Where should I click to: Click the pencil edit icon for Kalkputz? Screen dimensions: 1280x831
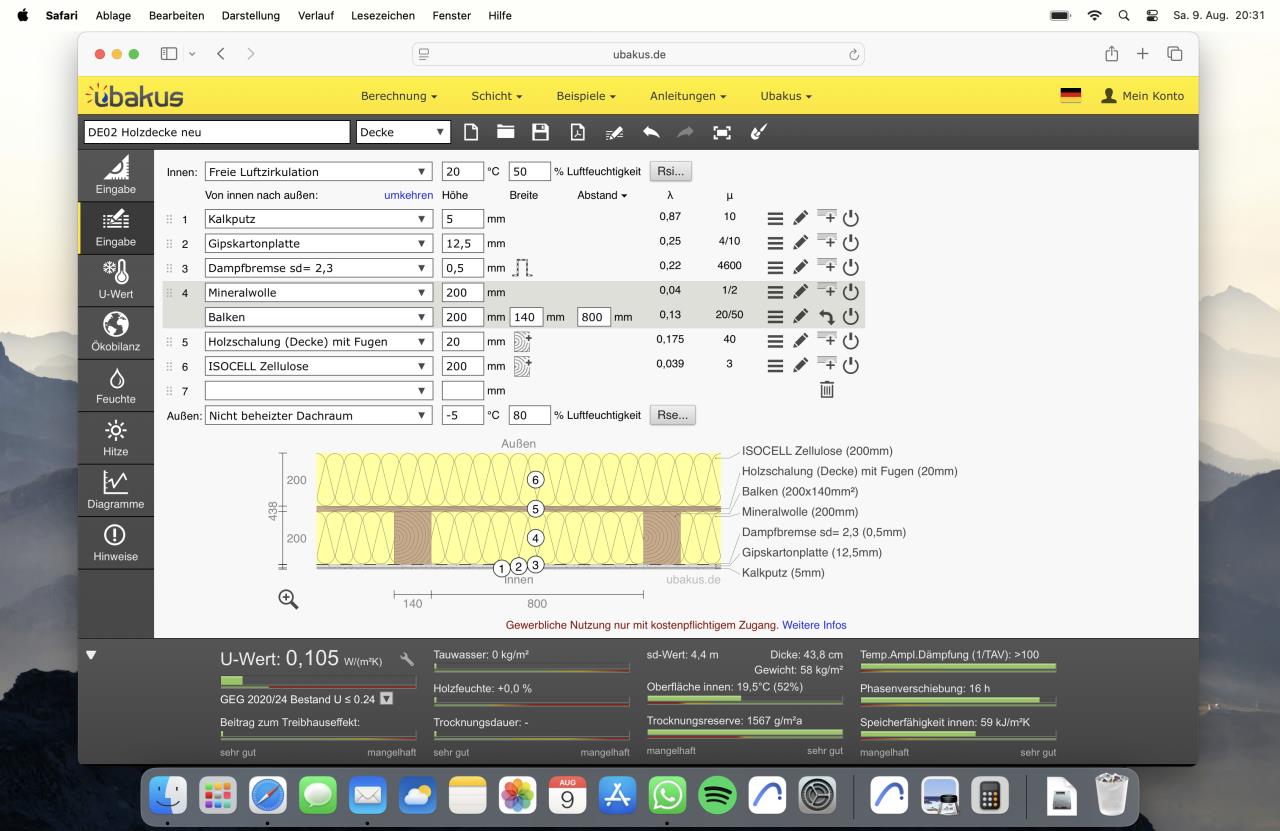pyautogui.click(x=800, y=218)
